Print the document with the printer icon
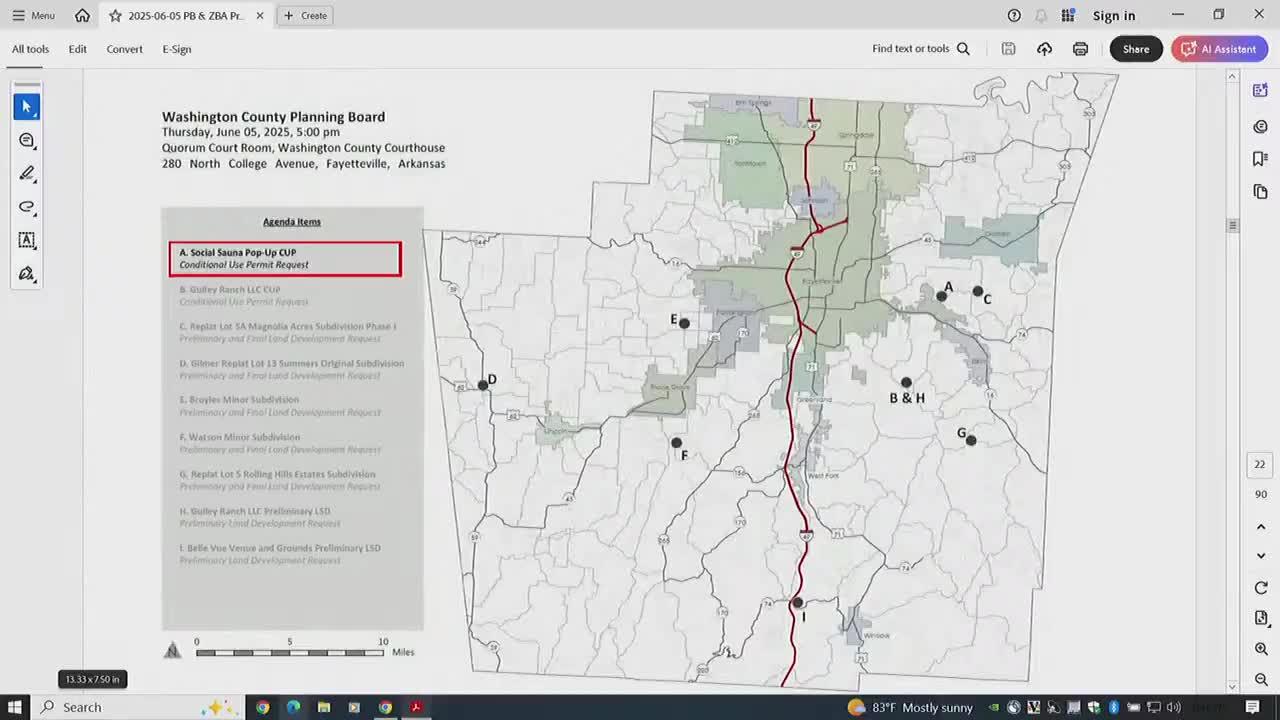The height and width of the screenshot is (720, 1280). [1080, 49]
